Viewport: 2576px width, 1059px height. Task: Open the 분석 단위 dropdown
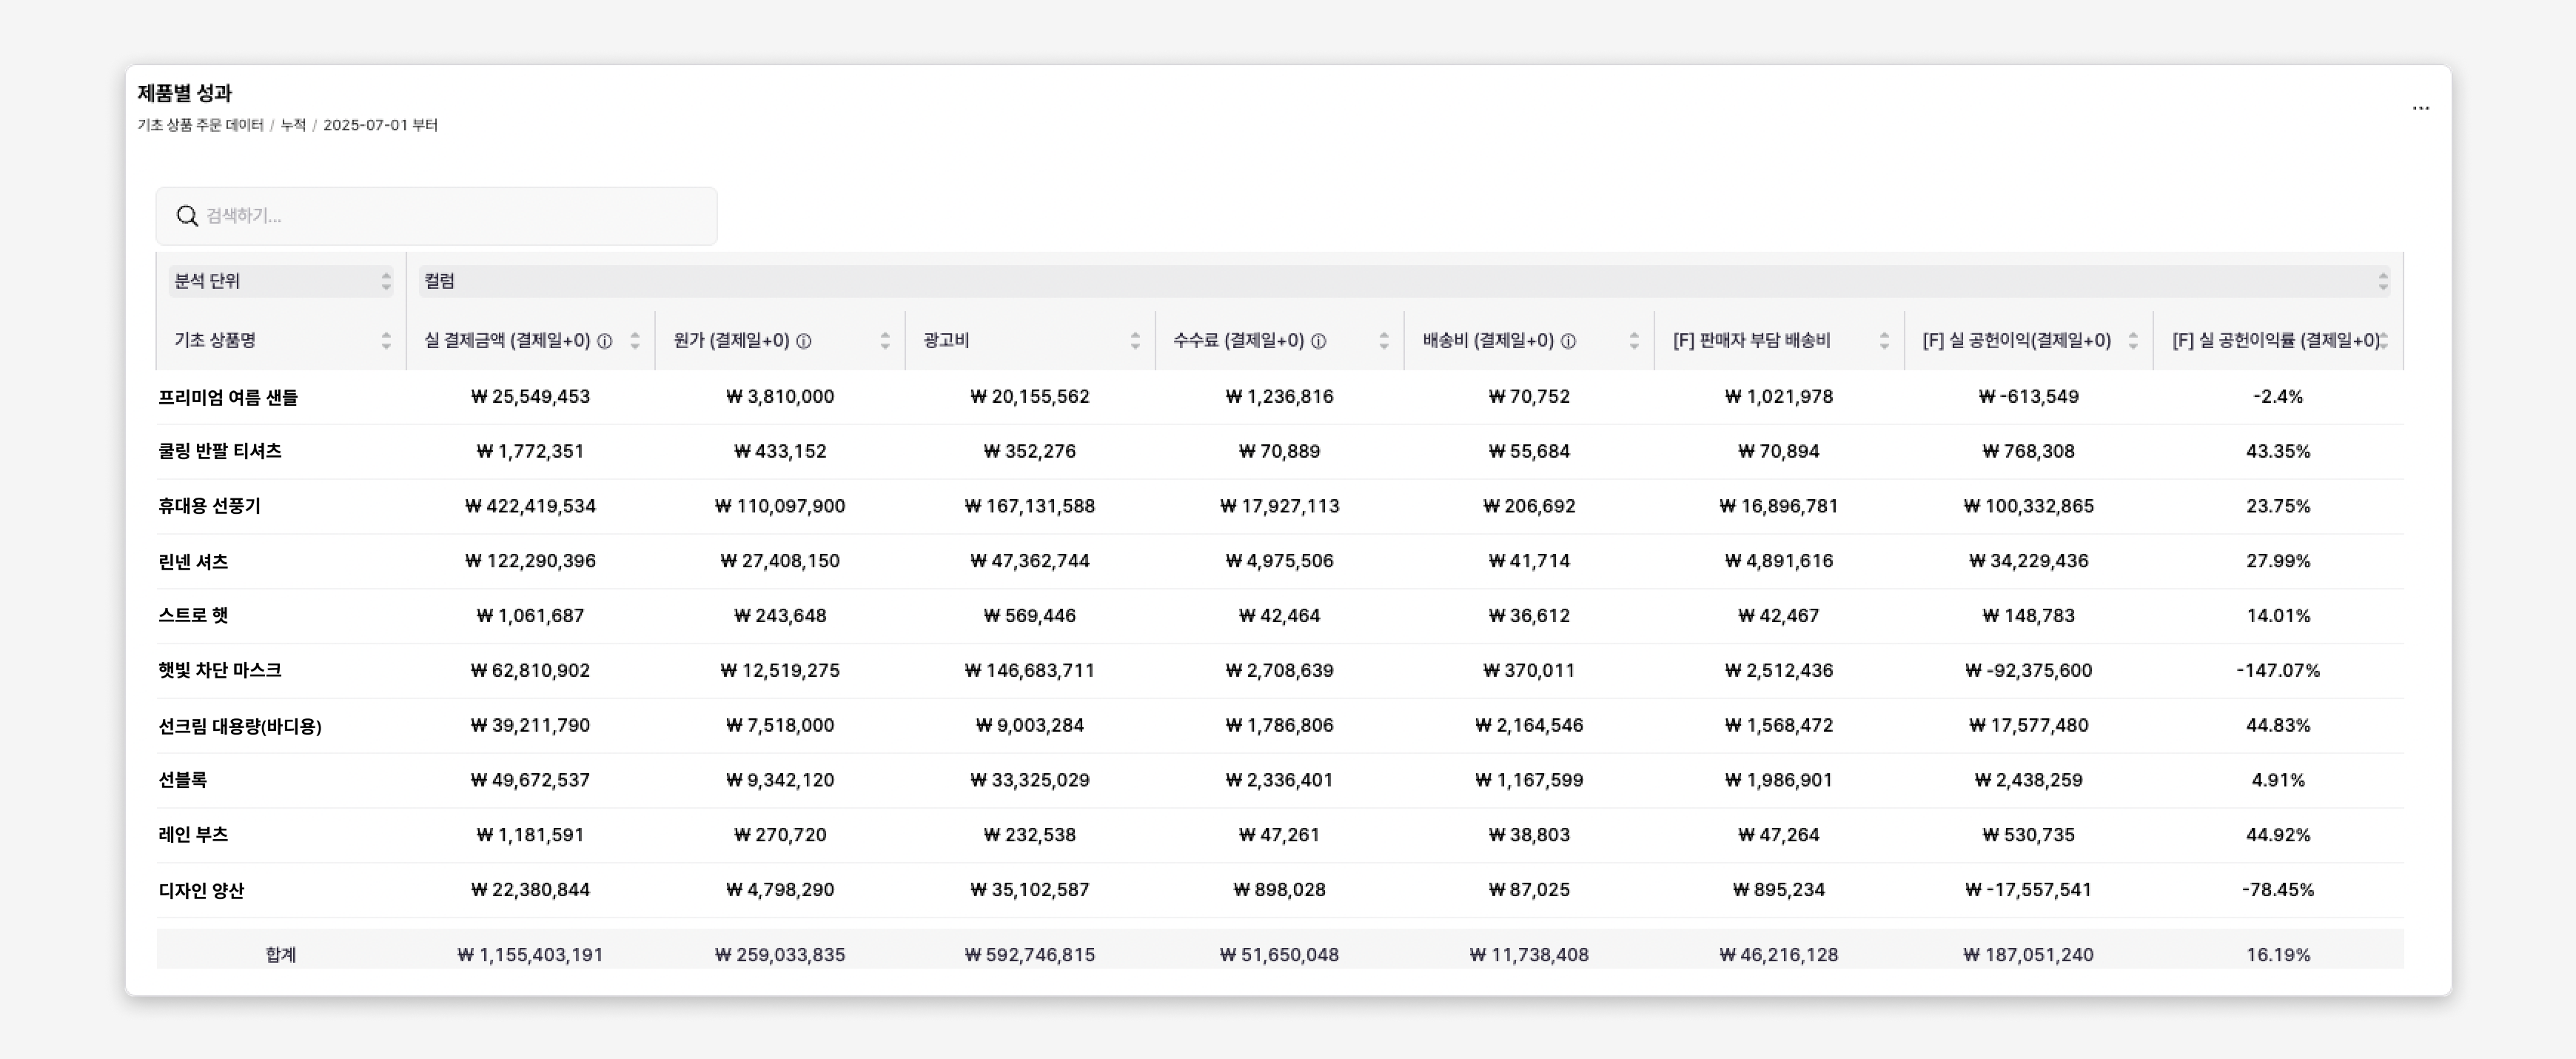pyautogui.click(x=281, y=281)
